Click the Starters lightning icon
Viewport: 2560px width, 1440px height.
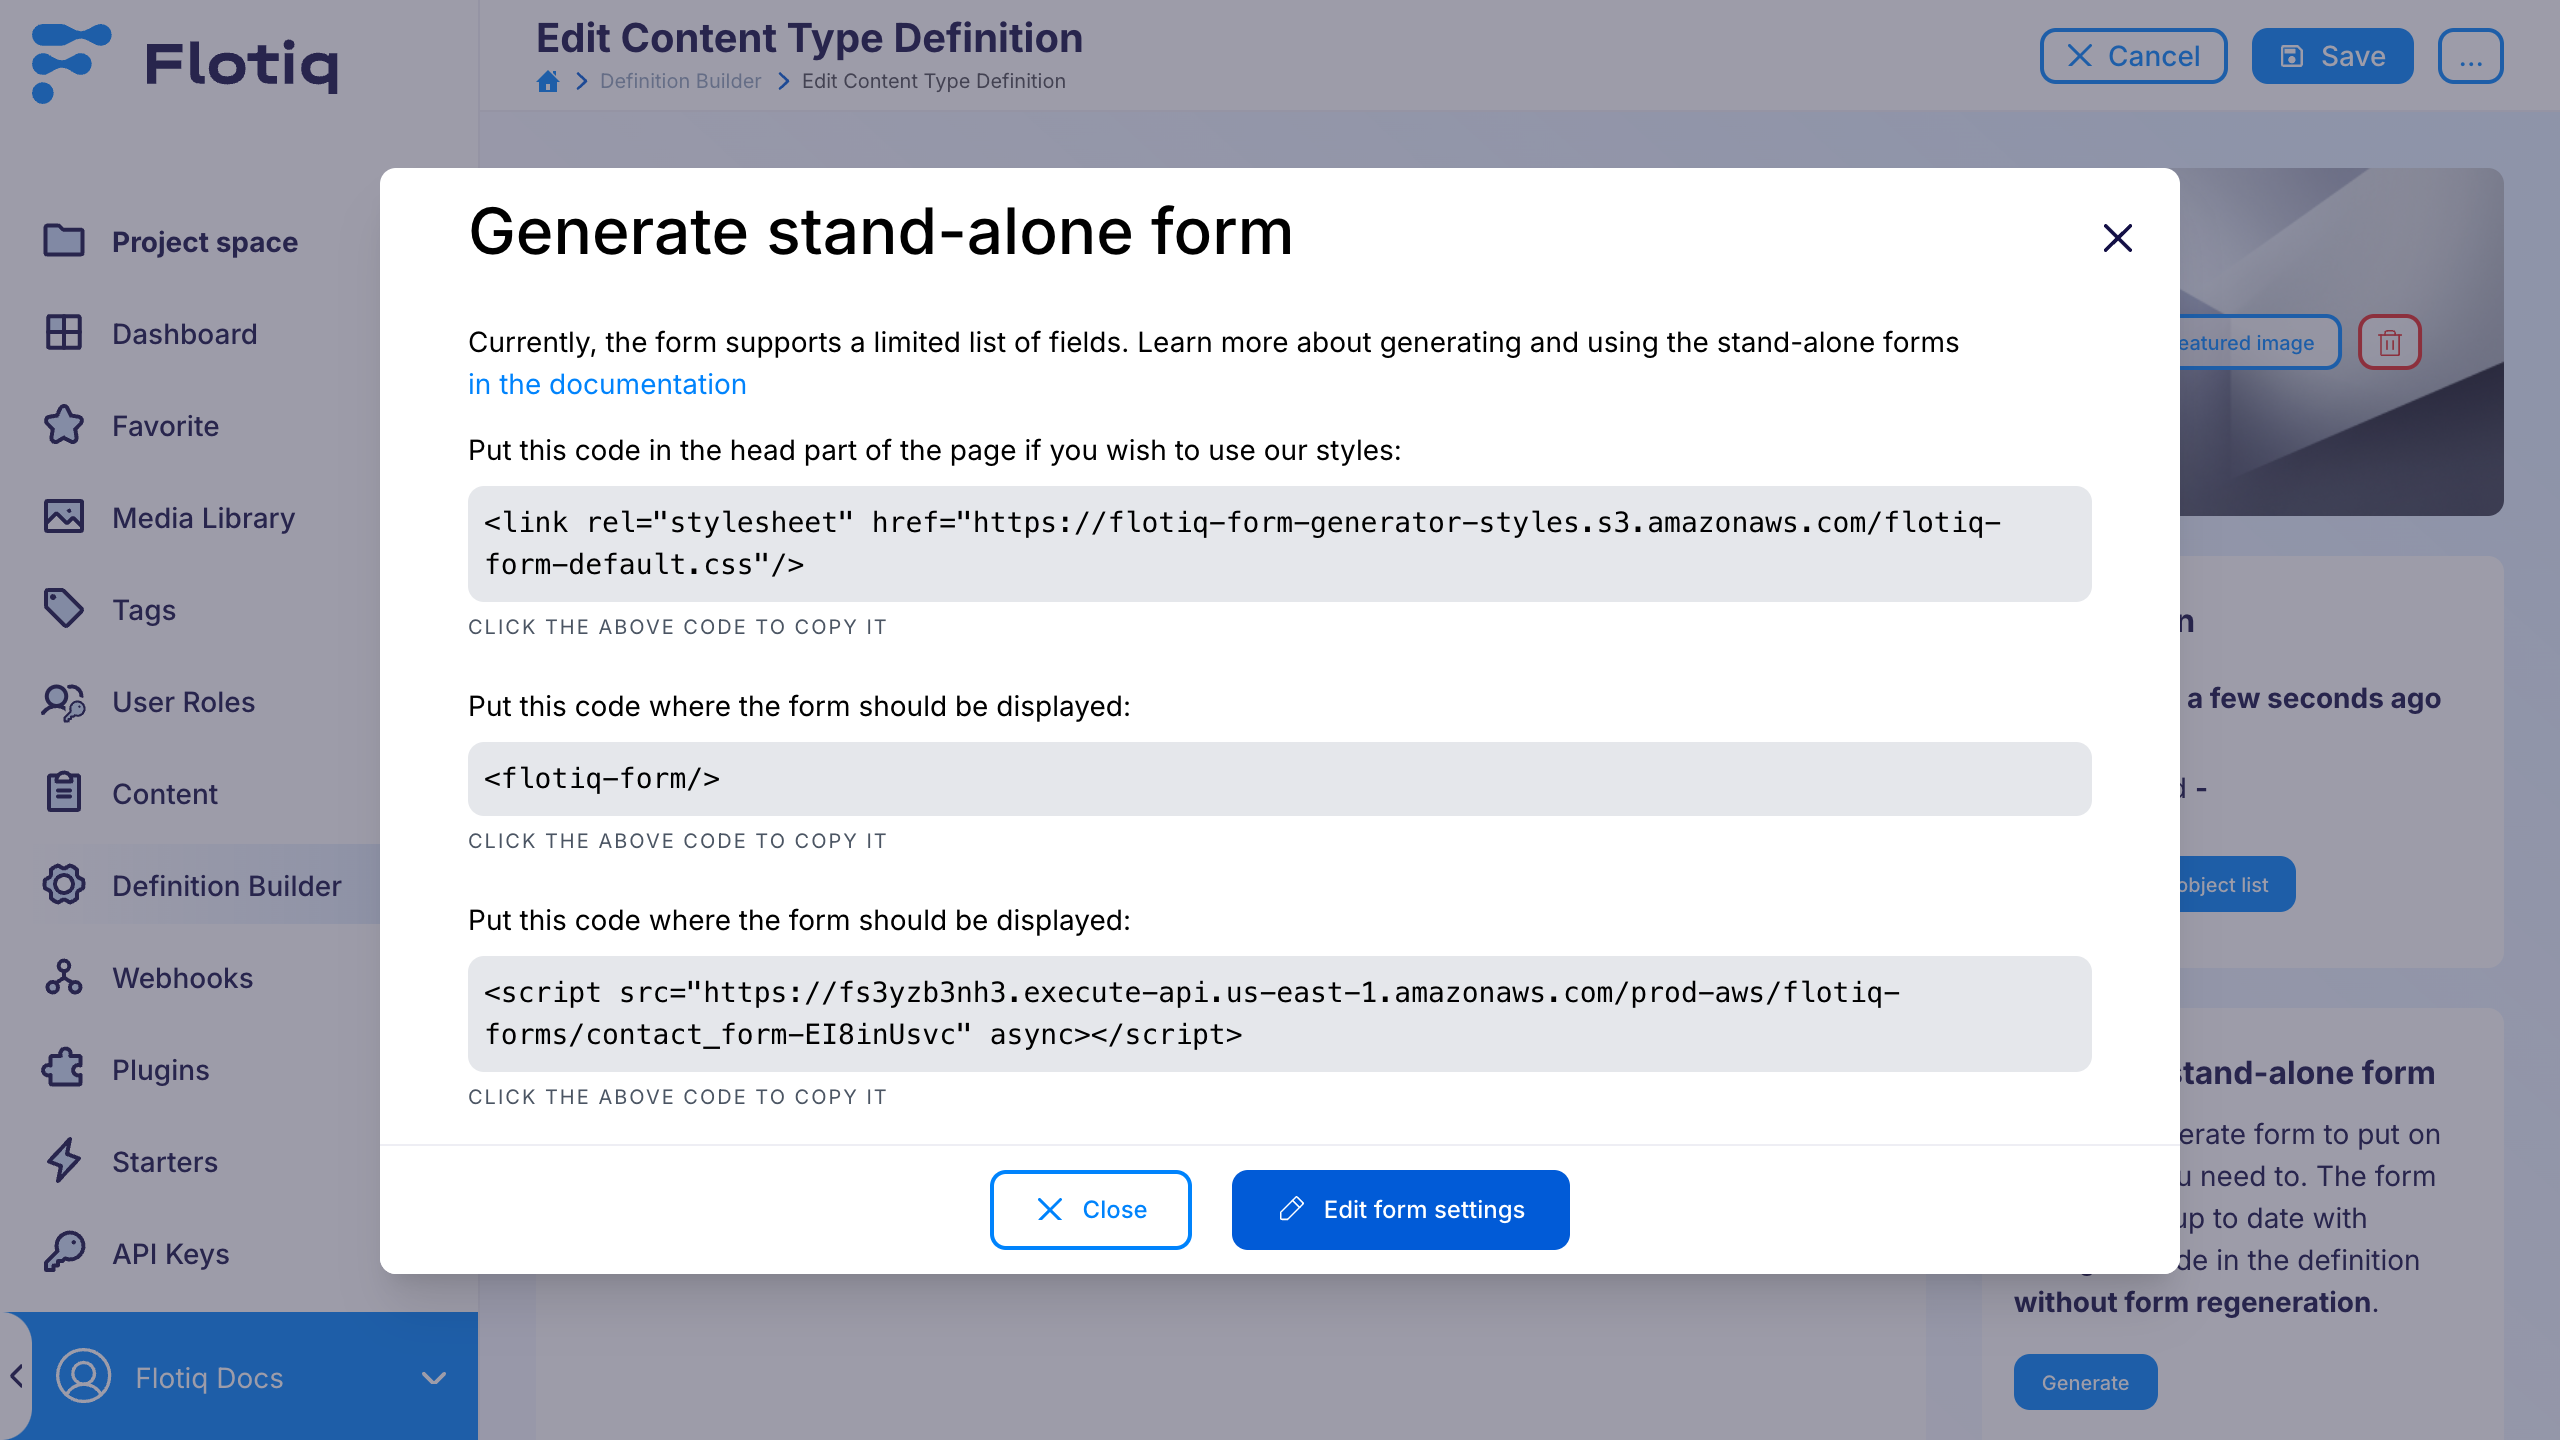coord(64,1161)
